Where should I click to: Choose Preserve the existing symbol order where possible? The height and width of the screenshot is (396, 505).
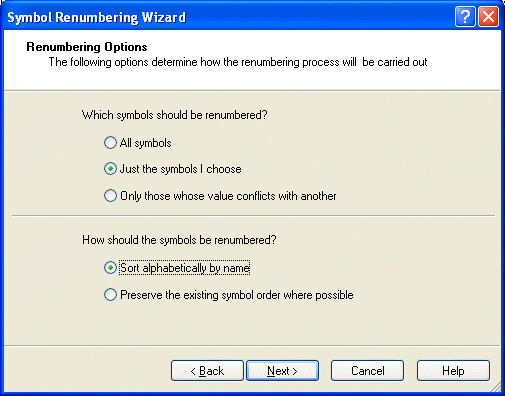pyautogui.click(x=229, y=295)
